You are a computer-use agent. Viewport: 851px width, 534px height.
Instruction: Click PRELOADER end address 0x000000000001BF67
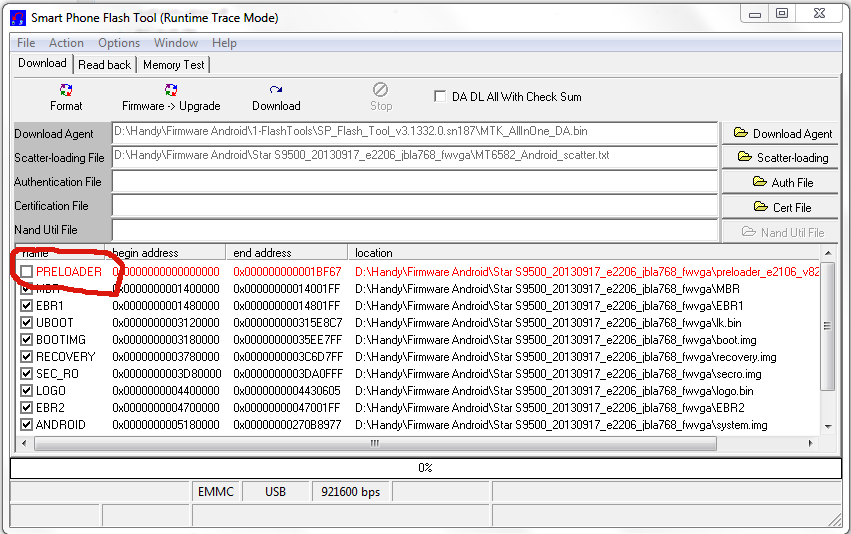click(288, 271)
